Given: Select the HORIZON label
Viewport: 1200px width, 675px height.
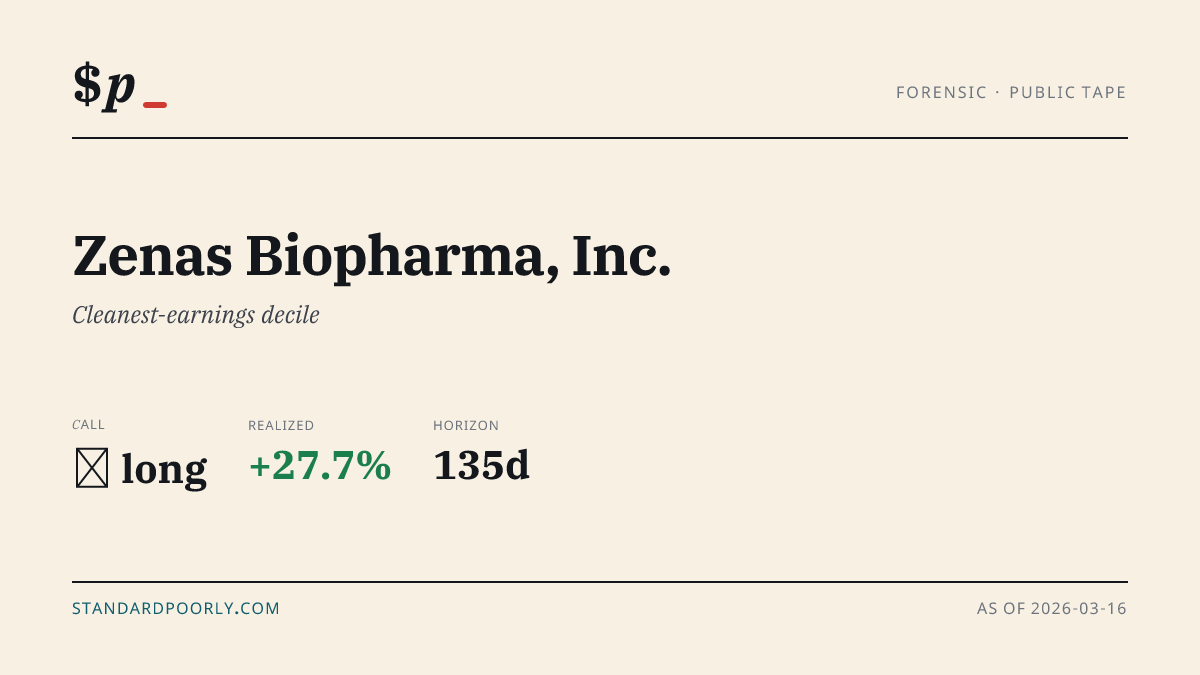Looking at the screenshot, I should [x=466, y=425].
